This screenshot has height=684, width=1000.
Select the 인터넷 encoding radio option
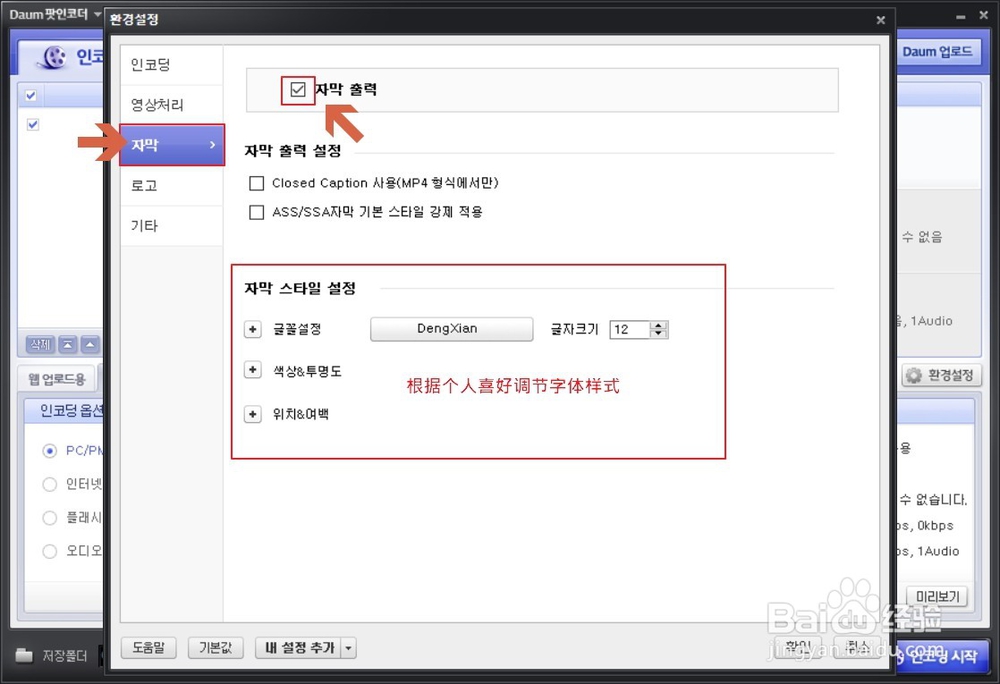(49, 484)
